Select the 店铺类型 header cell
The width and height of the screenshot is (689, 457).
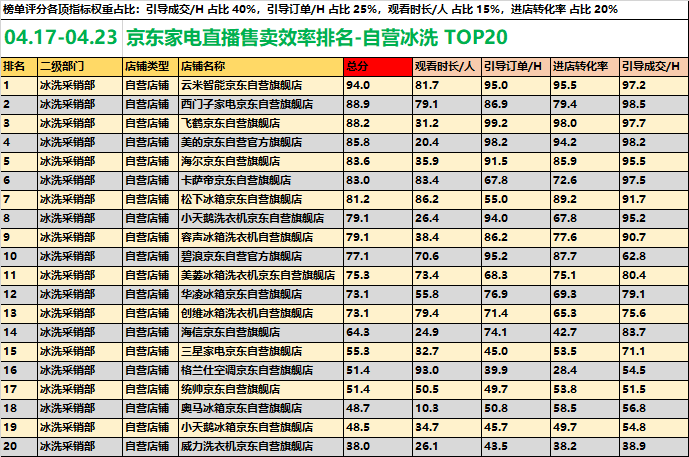(x=150, y=66)
